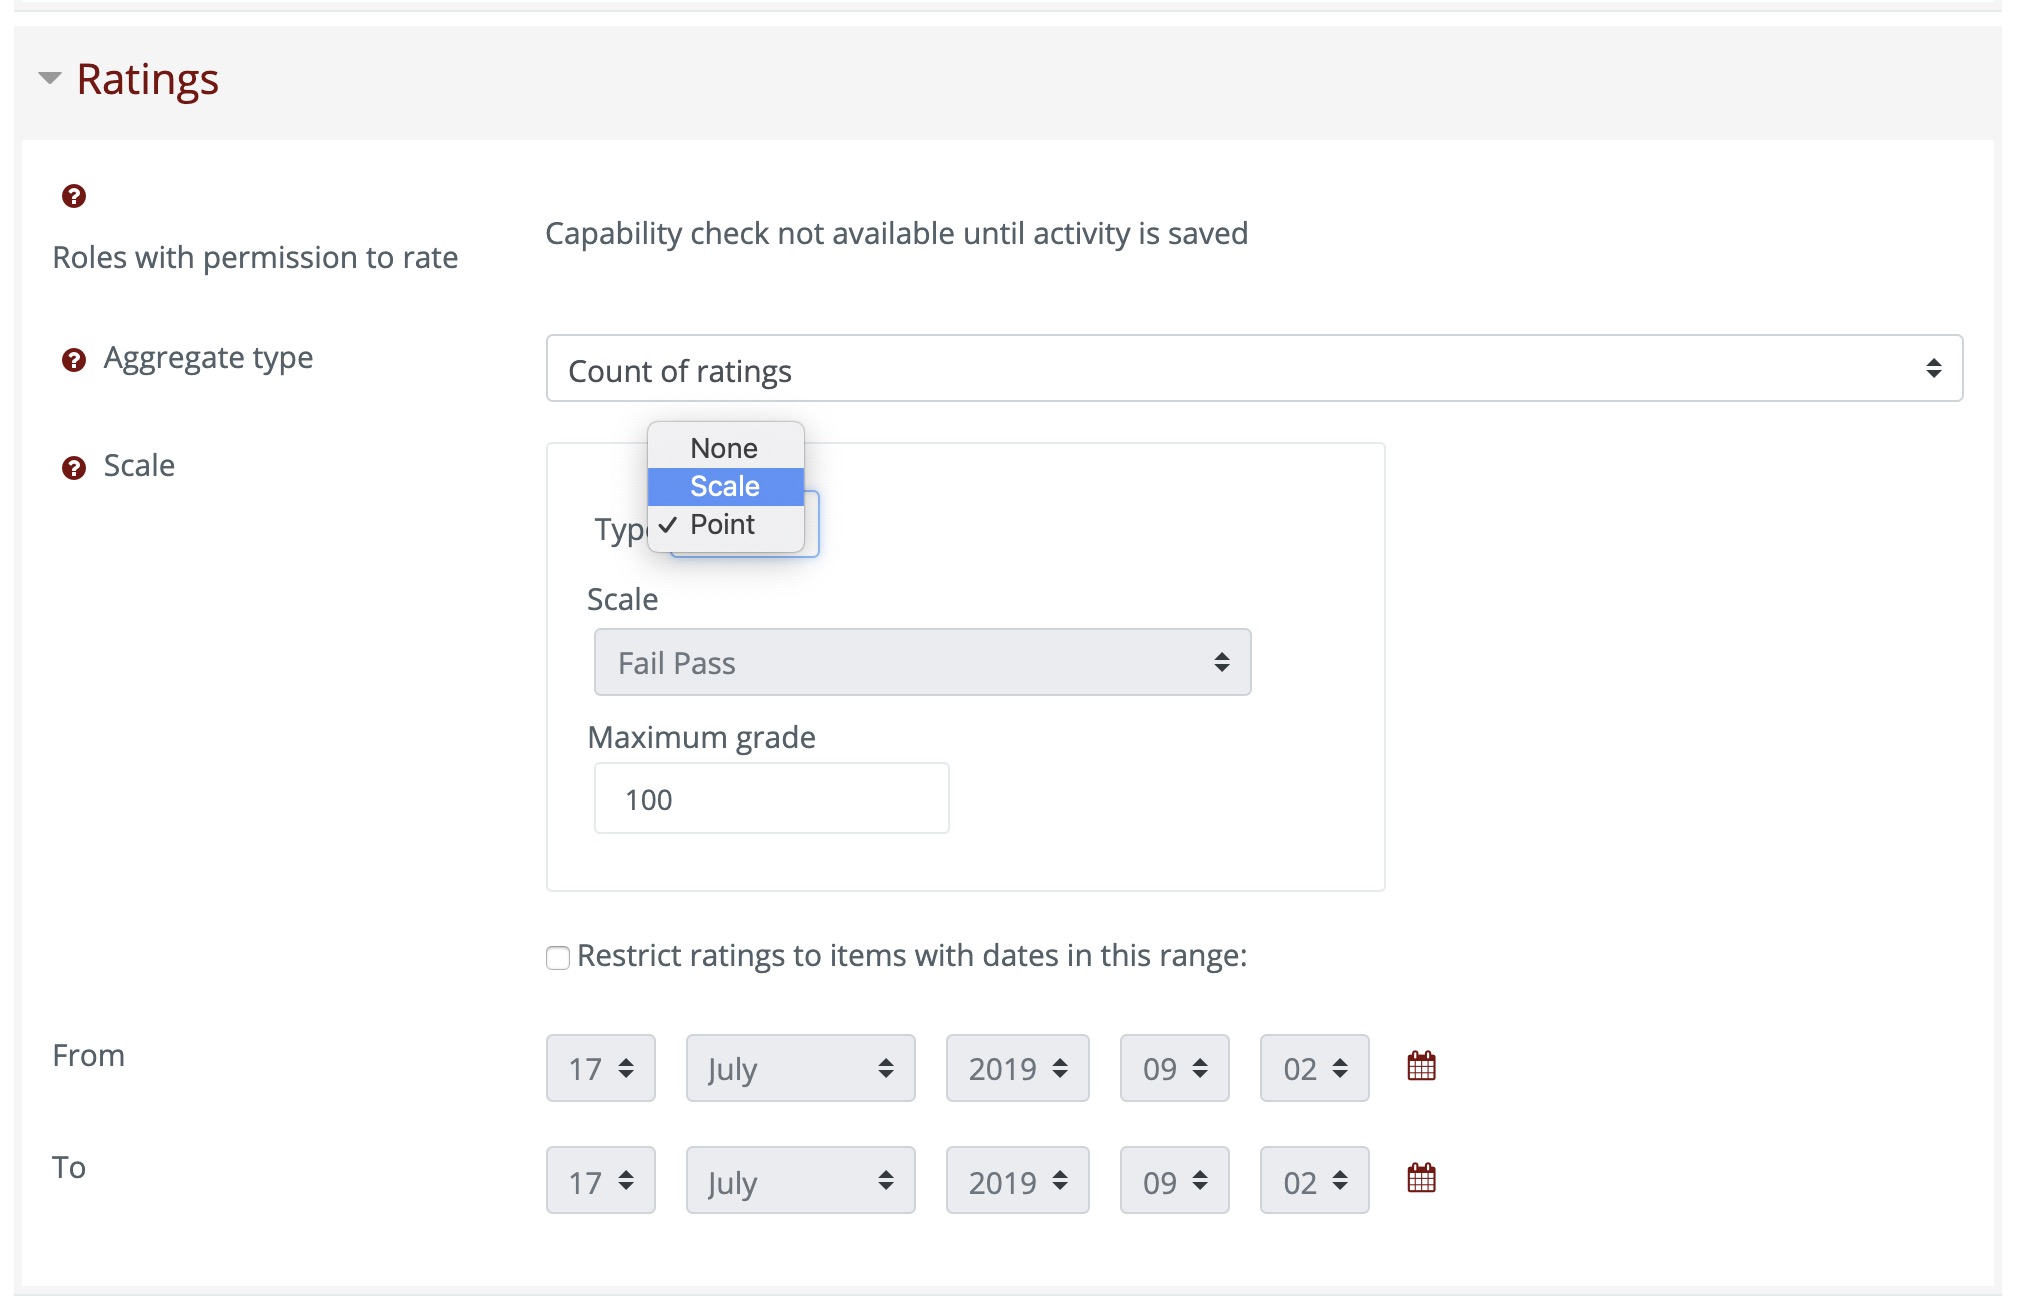Image resolution: width=2026 pixels, height=1306 pixels.
Task: Choose "Point" from the Type menu
Action: [x=724, y=524]
